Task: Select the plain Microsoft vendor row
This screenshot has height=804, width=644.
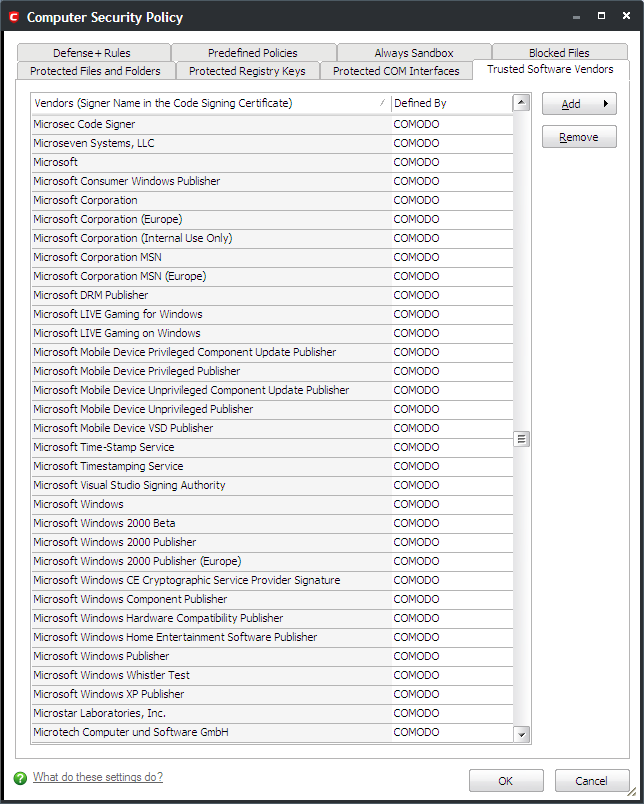Action: [272, 162]
